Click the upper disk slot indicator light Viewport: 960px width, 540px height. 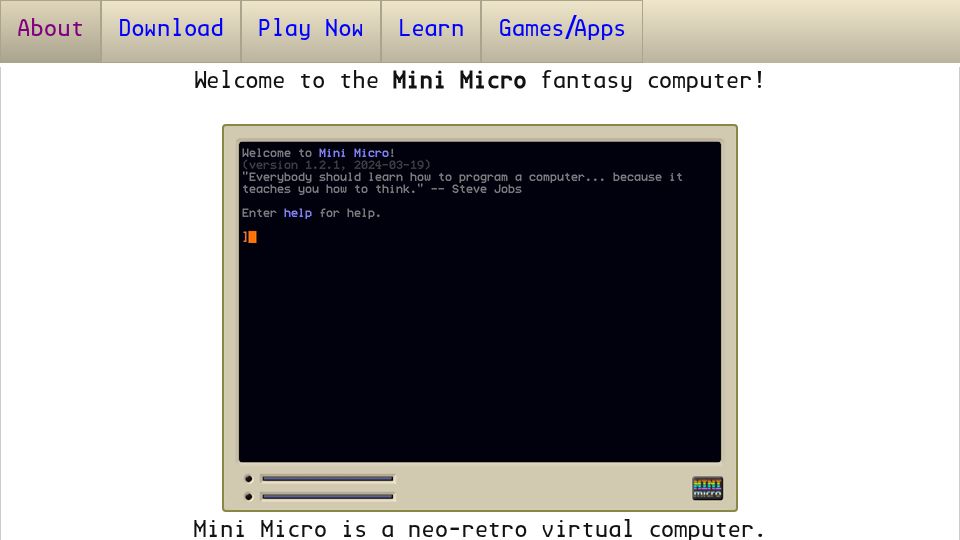click(249, 479)
